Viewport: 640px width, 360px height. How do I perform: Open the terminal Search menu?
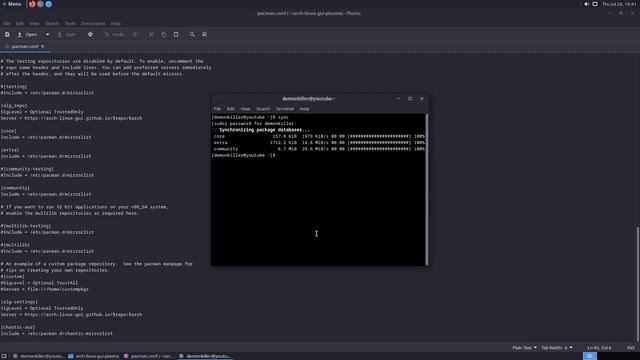tap(263, 109)
